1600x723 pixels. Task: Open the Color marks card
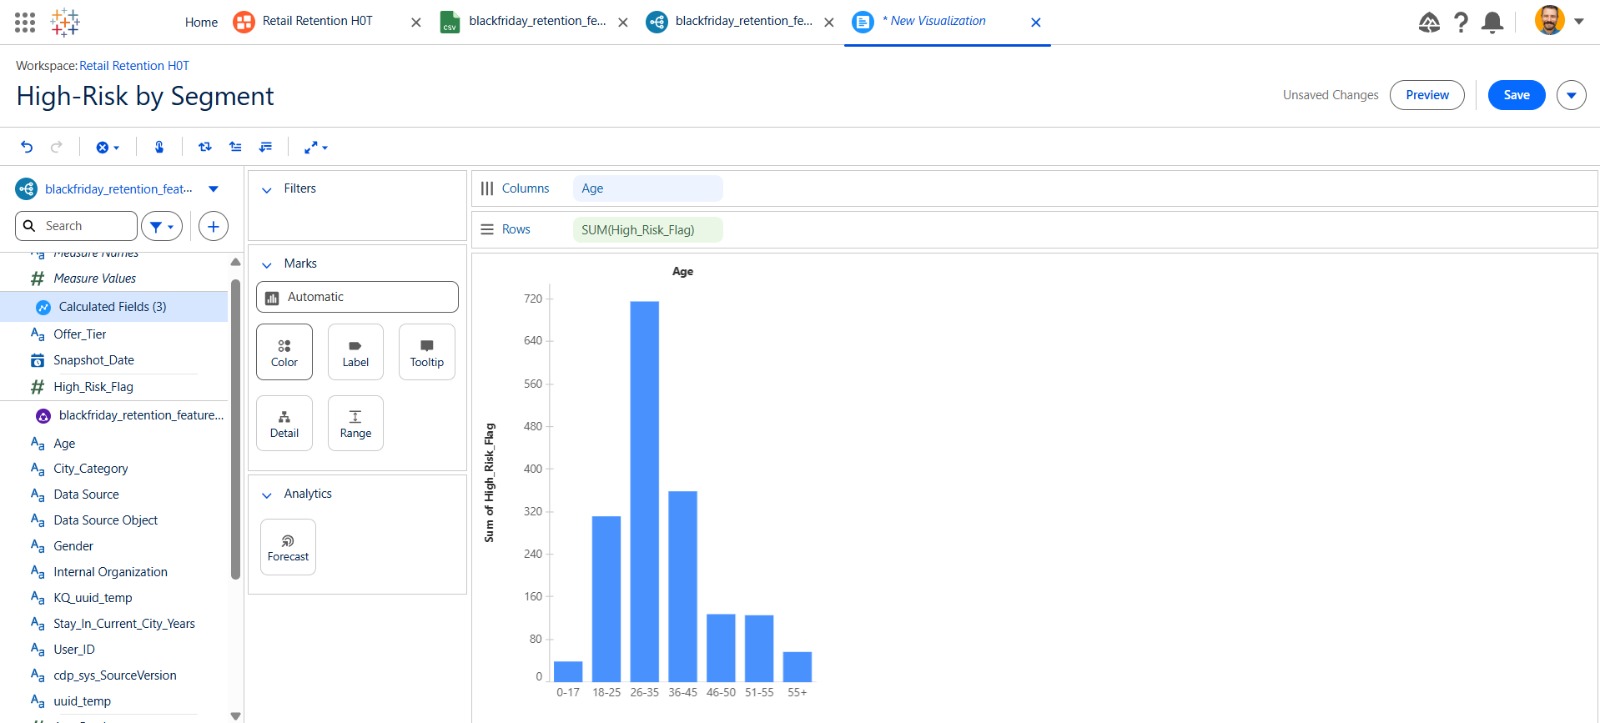pyautogui.click(x=284, y=352)
